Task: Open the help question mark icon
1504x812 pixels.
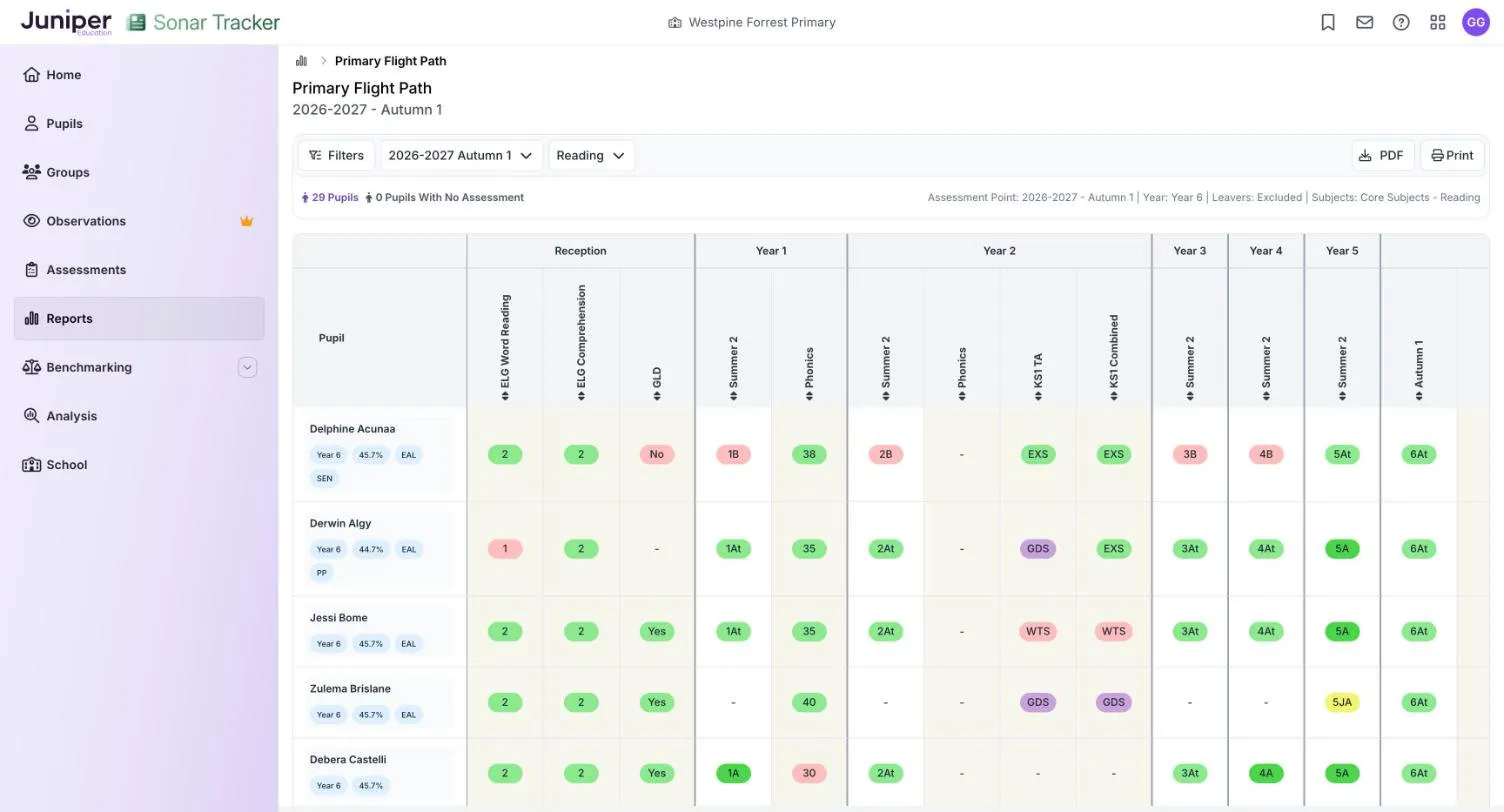Action: point(1401,22)
